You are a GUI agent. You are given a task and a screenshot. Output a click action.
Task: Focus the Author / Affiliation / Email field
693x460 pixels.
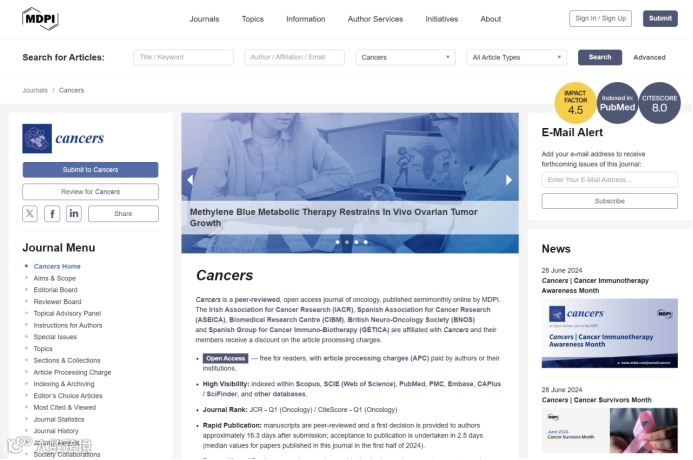pyautogui.click(x=294, y=57)
